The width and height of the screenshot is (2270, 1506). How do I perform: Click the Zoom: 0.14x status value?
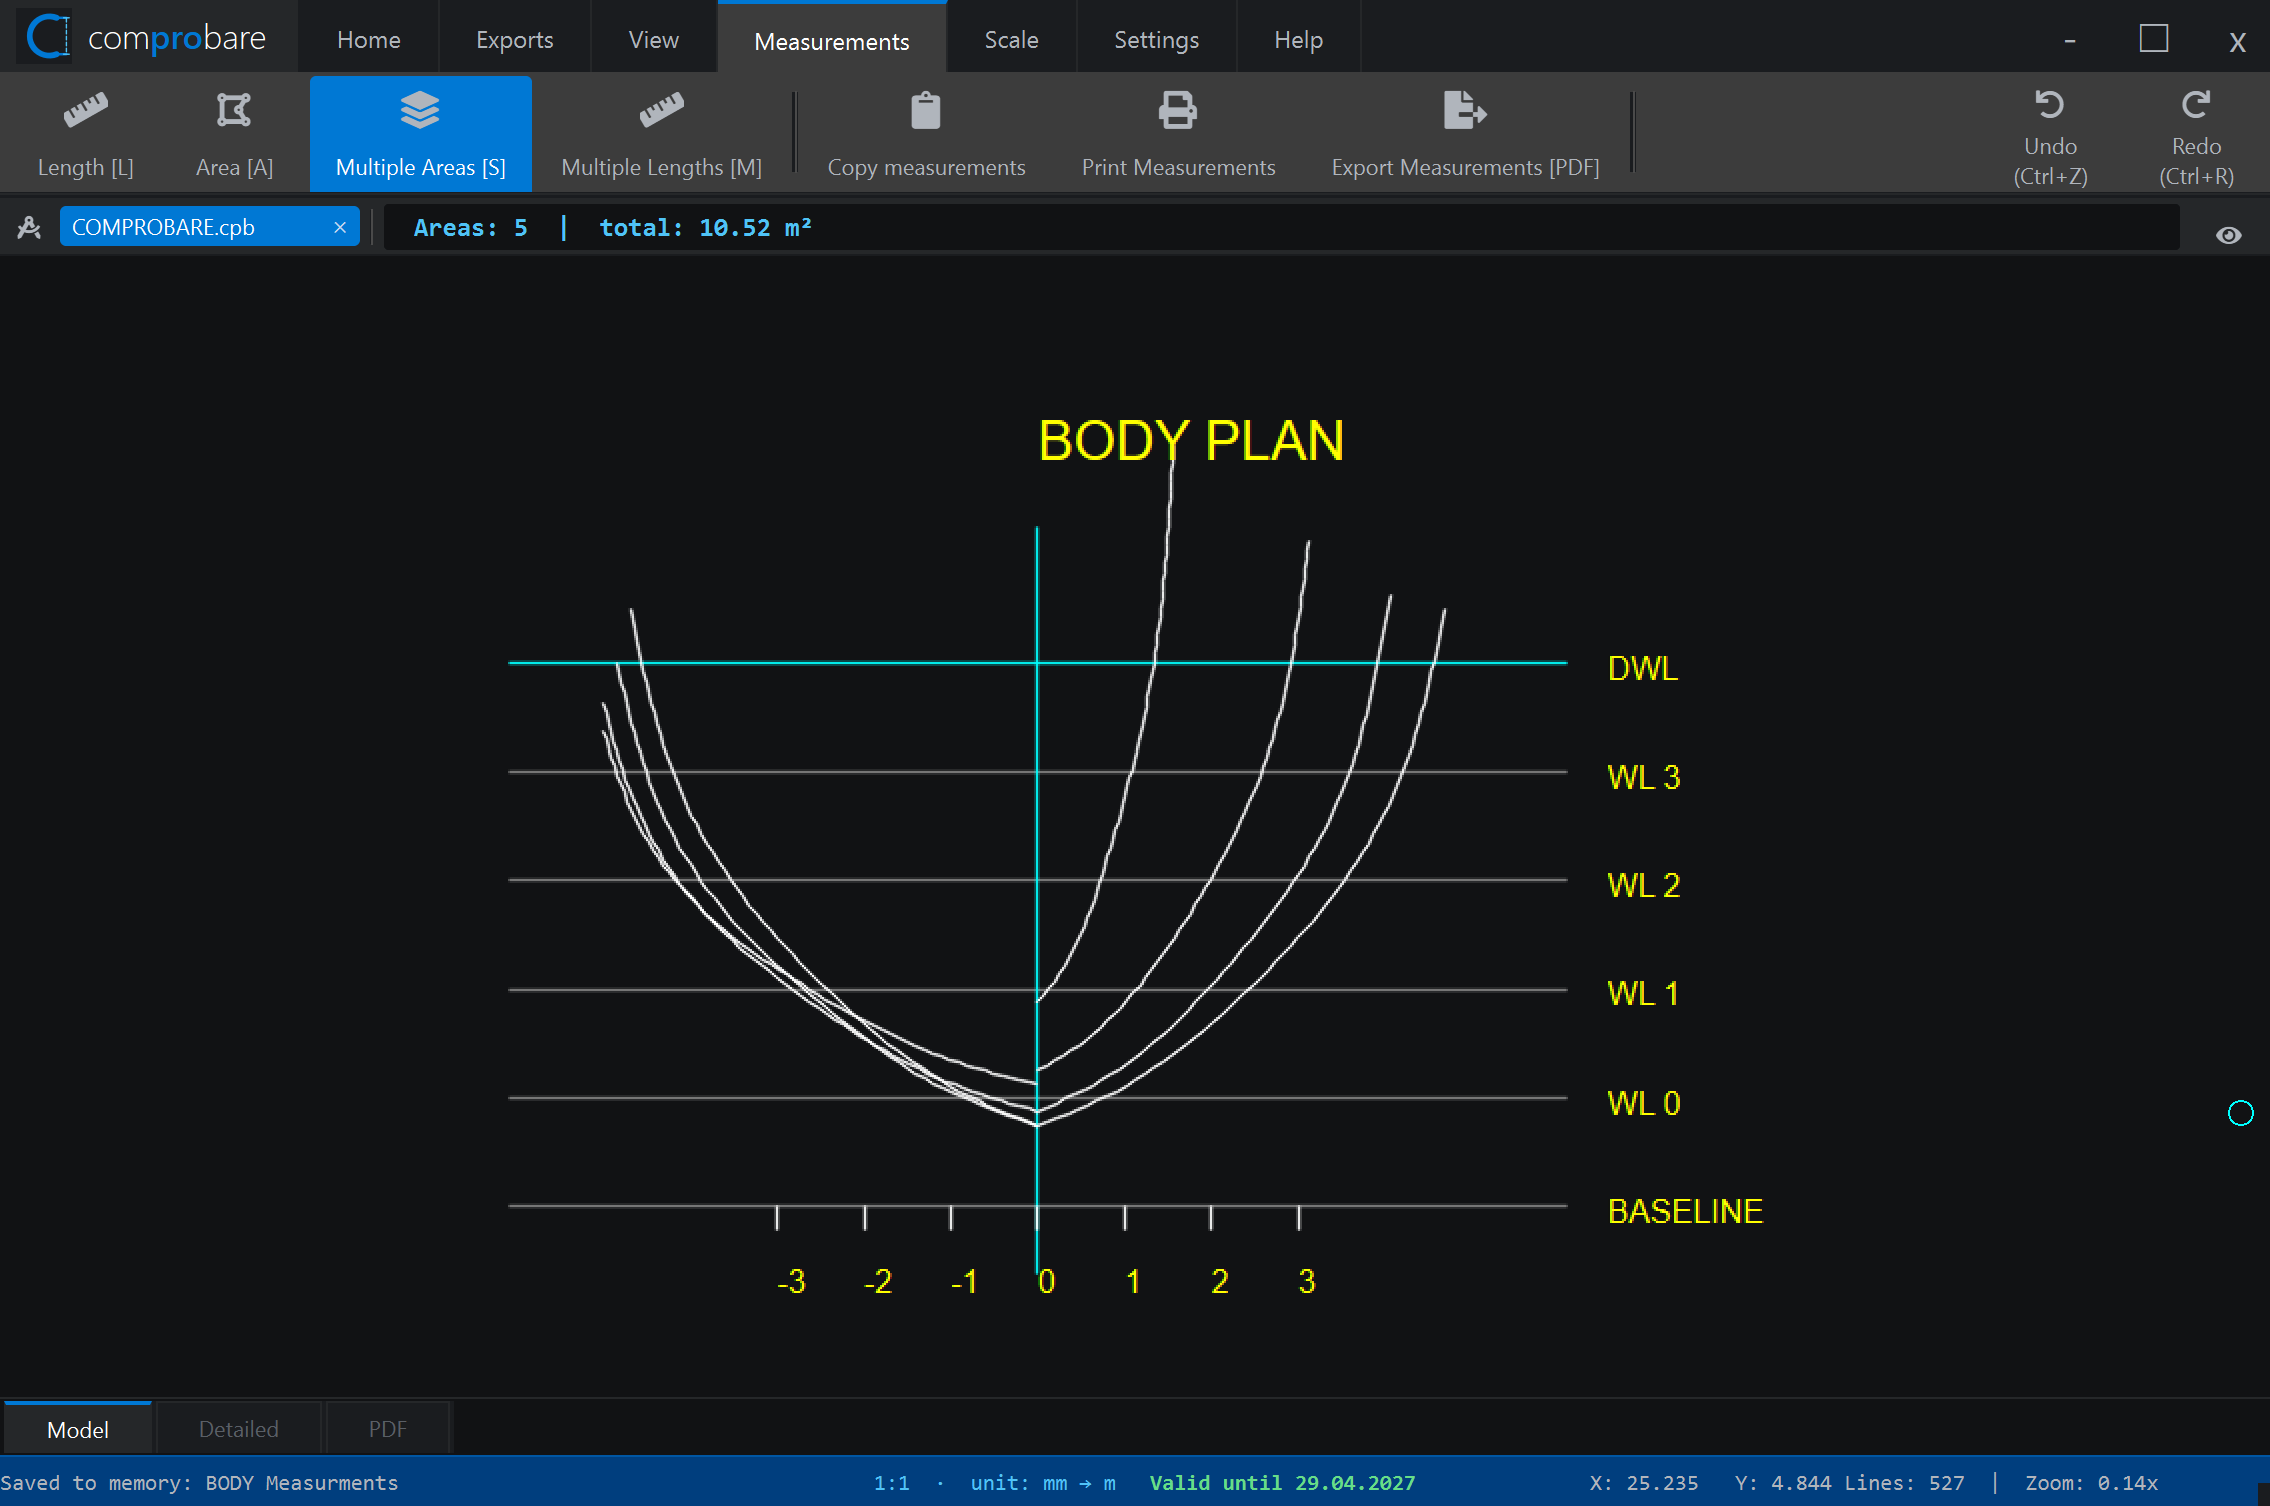pos(2091,1483)
